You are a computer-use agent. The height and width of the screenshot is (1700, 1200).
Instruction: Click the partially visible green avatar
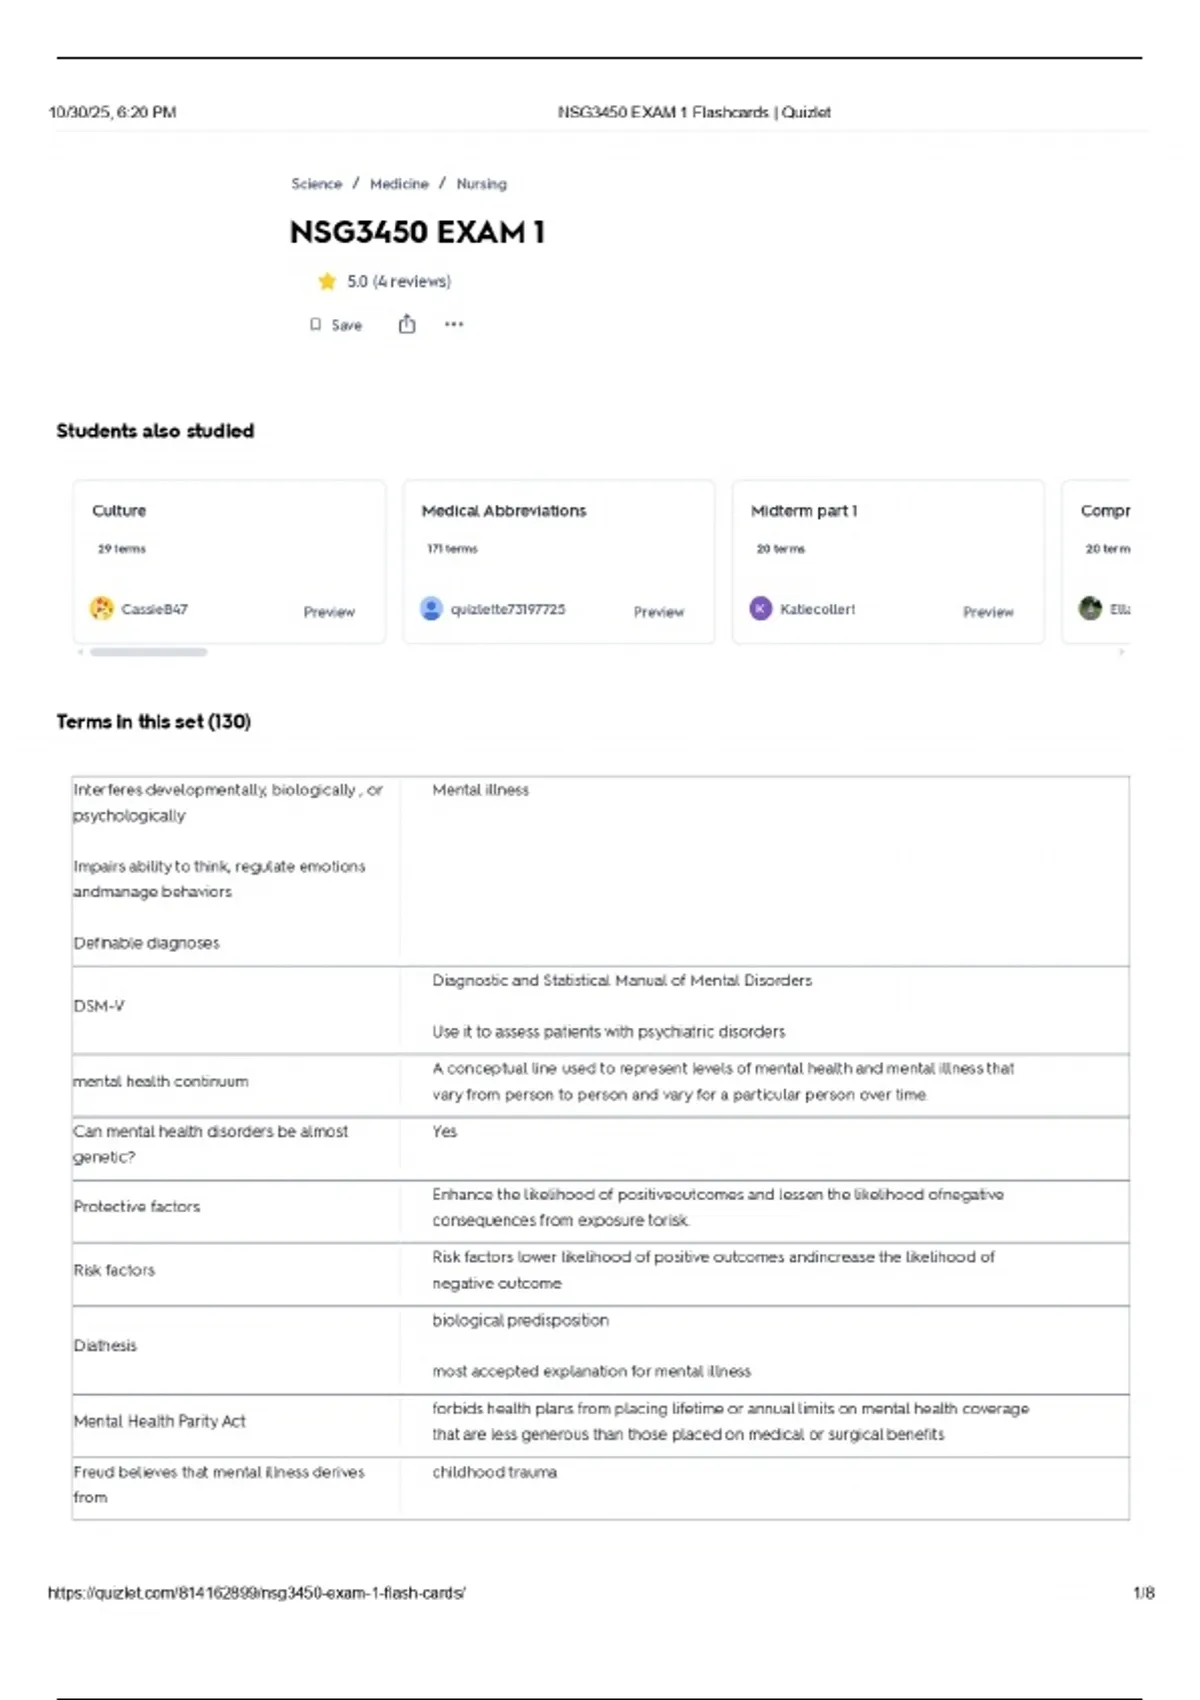tap(1090, 608)
